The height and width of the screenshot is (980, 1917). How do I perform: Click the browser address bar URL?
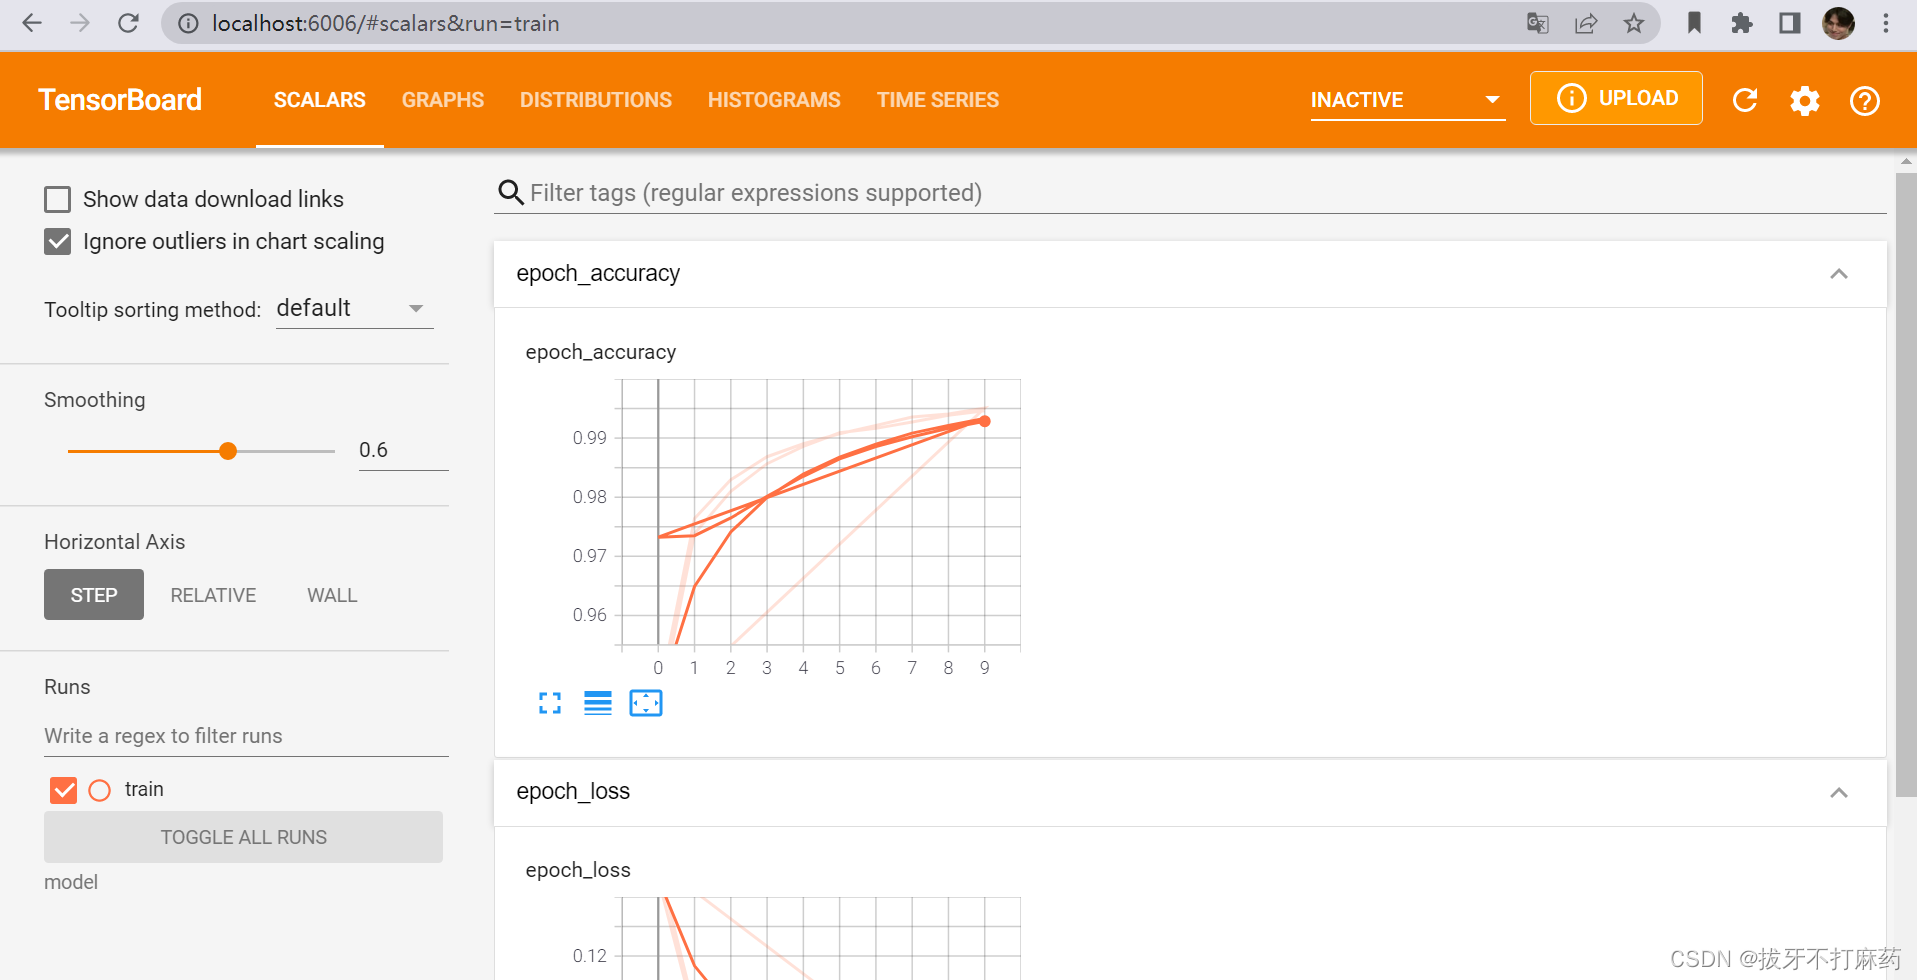(x=385, y=23)
